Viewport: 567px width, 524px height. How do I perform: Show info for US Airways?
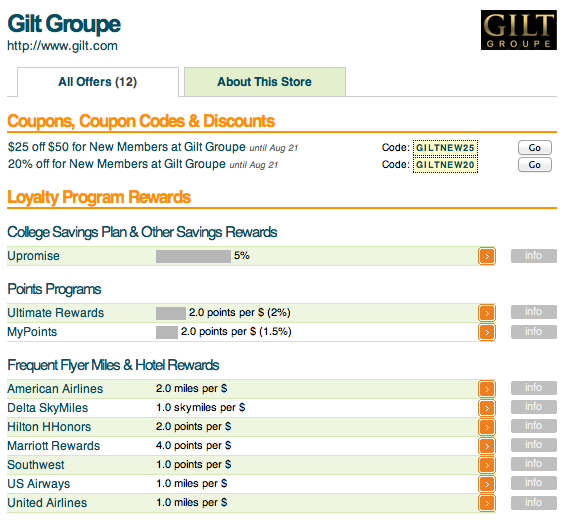coord(533,483)
